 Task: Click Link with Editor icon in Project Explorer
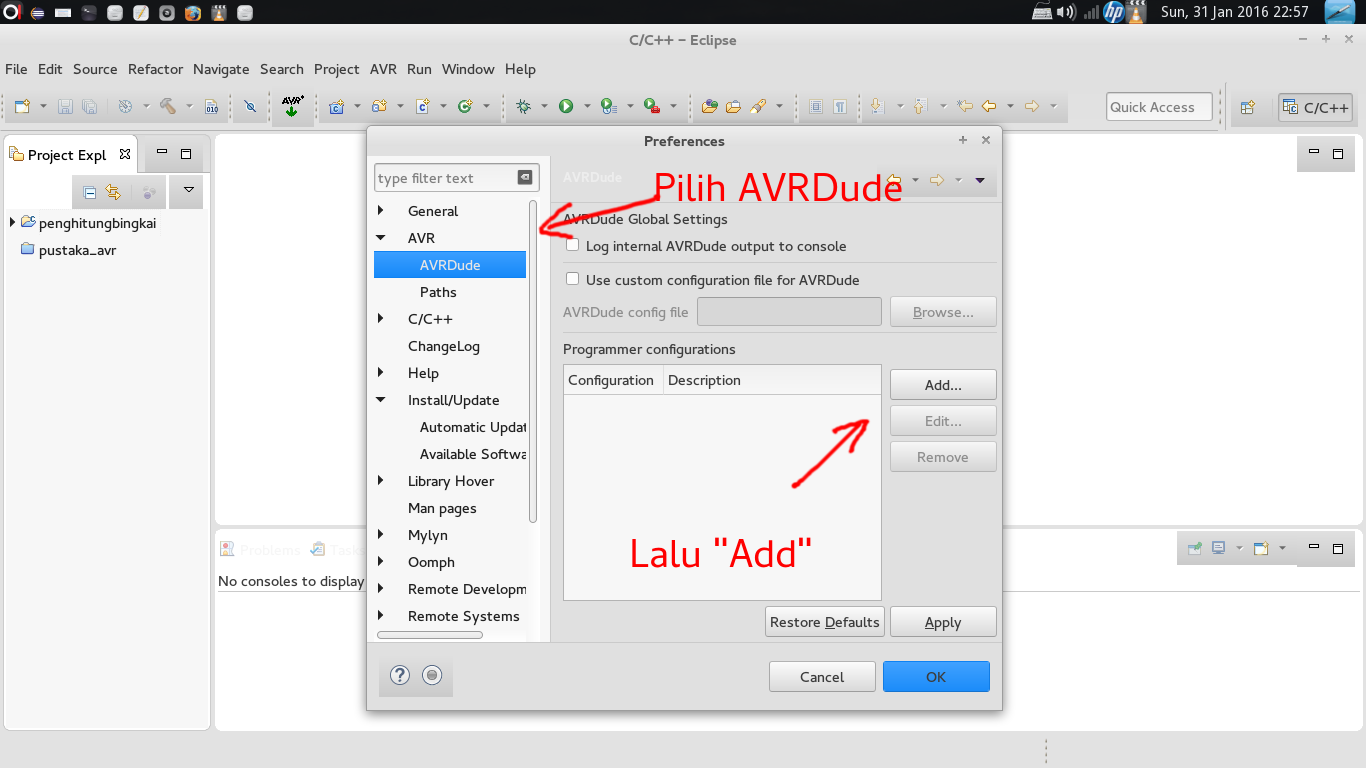click(113, 191)
